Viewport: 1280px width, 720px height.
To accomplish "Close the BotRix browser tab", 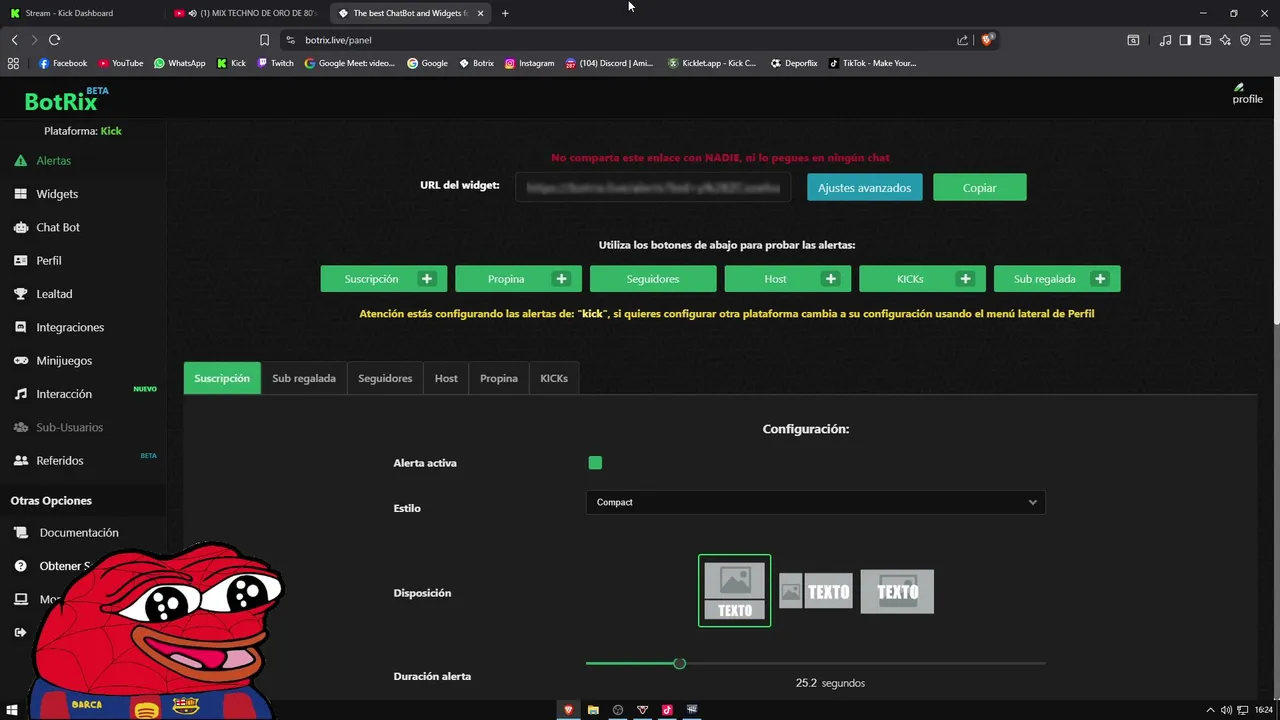I will 481,13.
